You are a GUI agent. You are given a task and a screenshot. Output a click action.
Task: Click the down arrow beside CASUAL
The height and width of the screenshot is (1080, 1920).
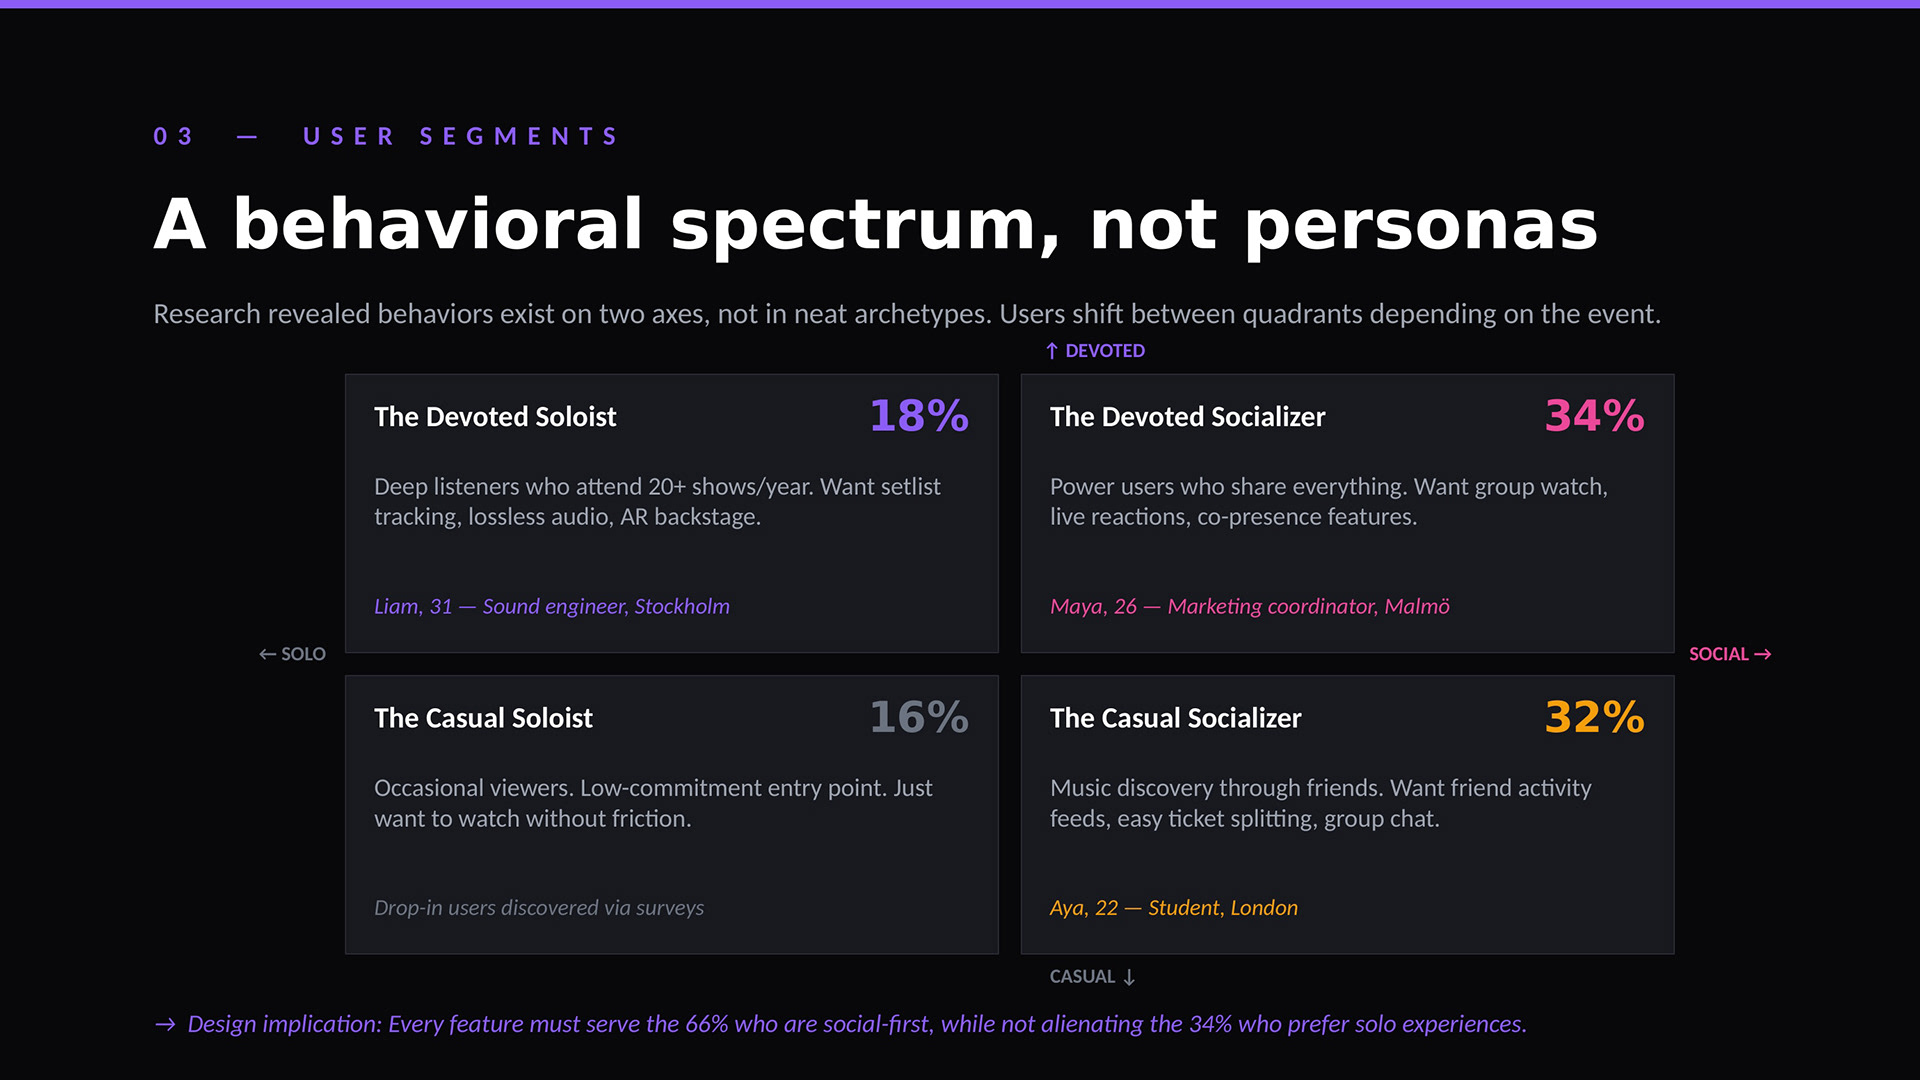pyautogui.click(x=1129, y=977)
